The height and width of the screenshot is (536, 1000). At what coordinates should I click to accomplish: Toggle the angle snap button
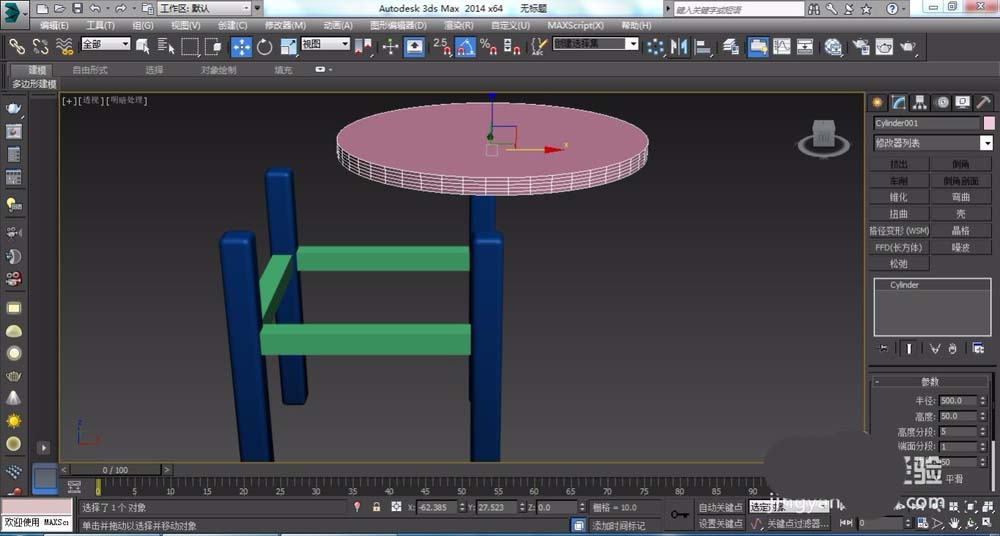click(465, 46)
